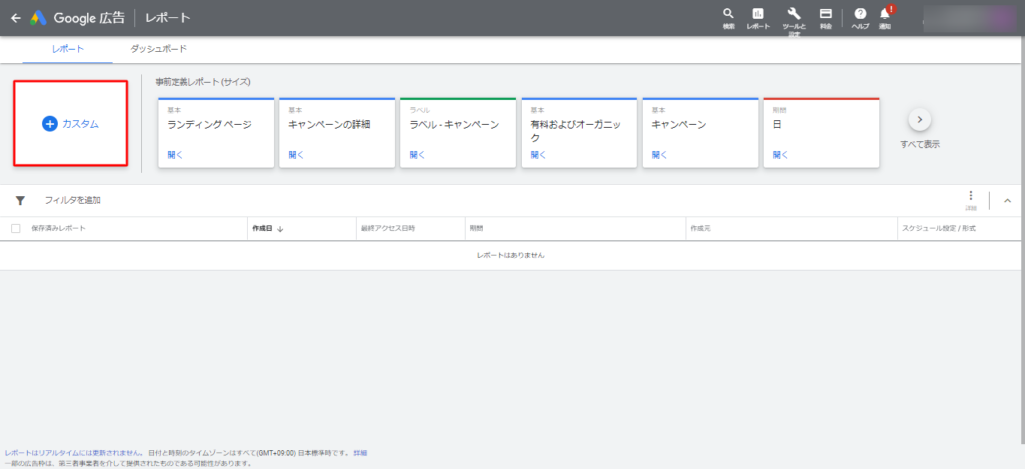
Task: Open the ランディング ページ report via 開く
Action: pyautogui.click(x=175, y=155)
